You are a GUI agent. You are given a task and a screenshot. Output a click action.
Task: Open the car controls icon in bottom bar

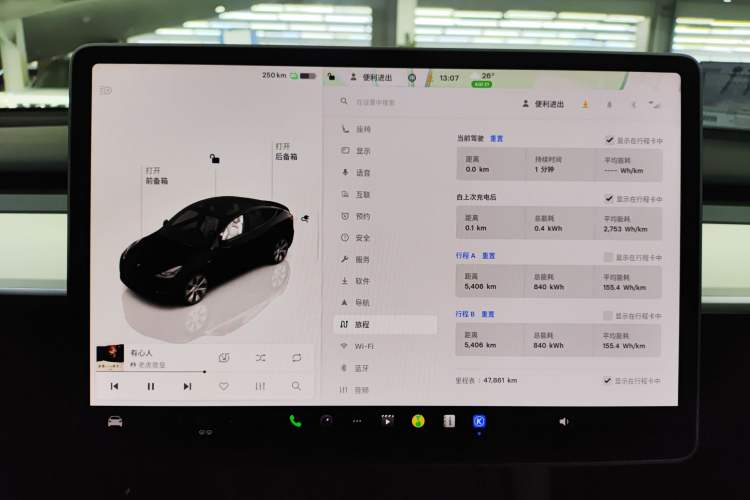[115, 421]
